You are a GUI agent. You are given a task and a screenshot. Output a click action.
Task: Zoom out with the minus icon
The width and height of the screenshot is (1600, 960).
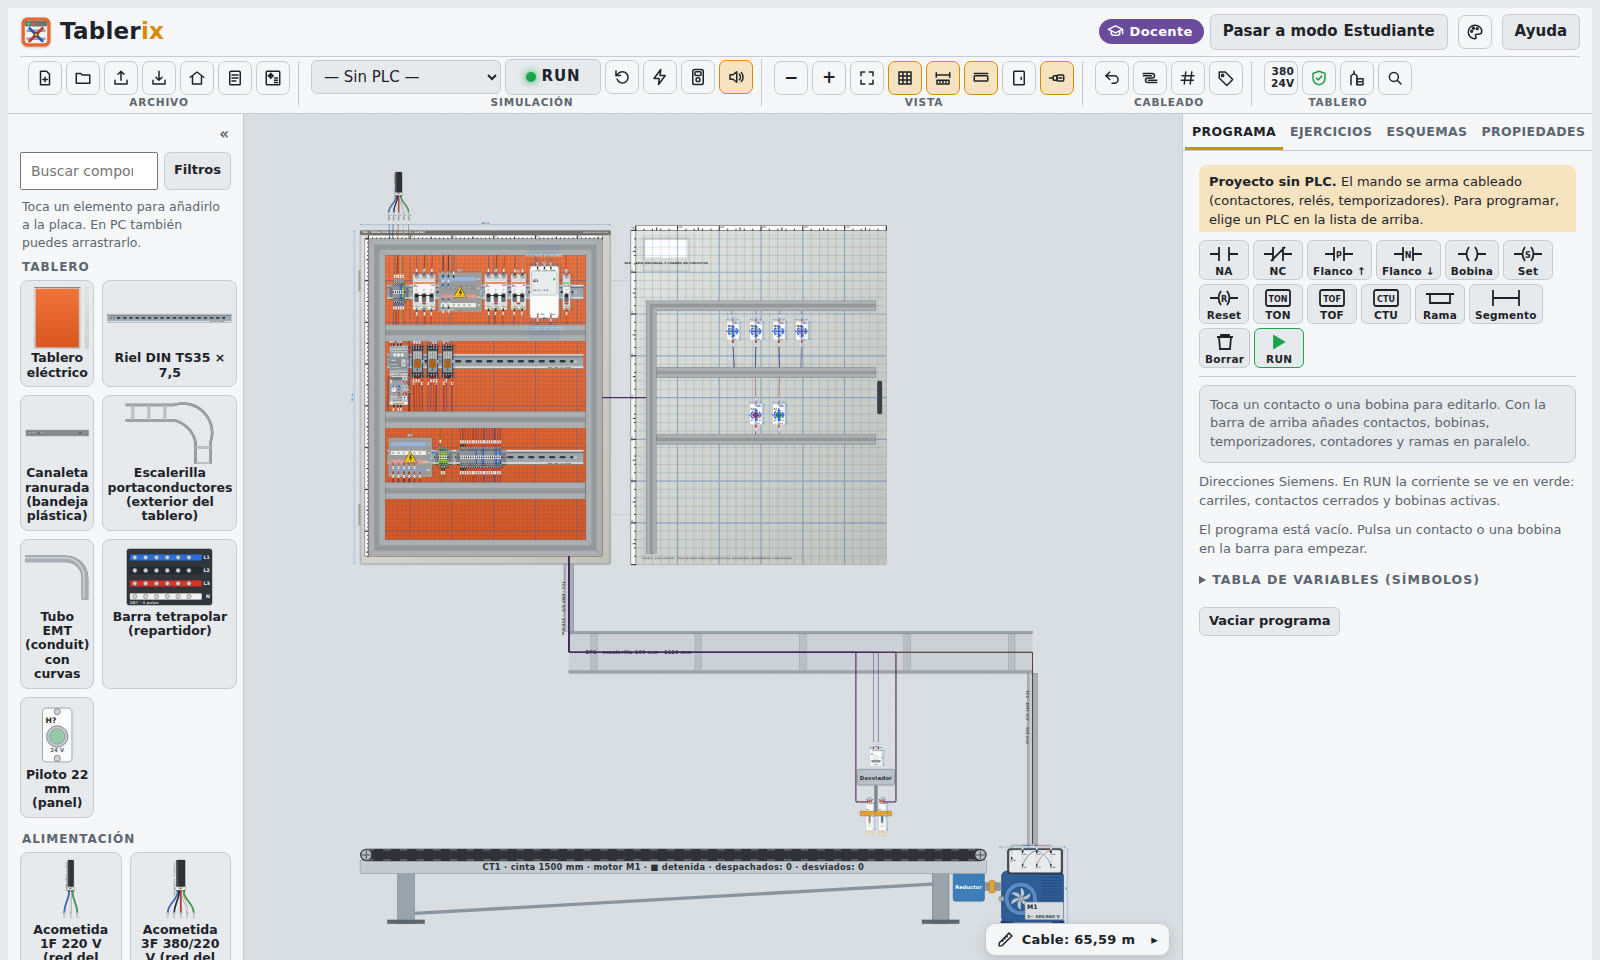coord(791,78)
